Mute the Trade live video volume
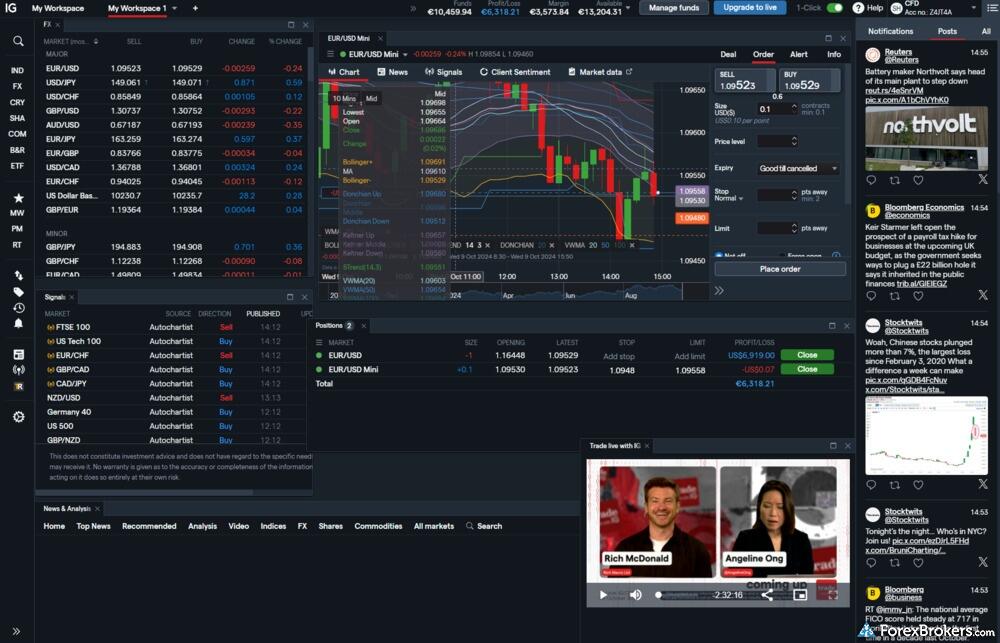 tap(635, 594)
